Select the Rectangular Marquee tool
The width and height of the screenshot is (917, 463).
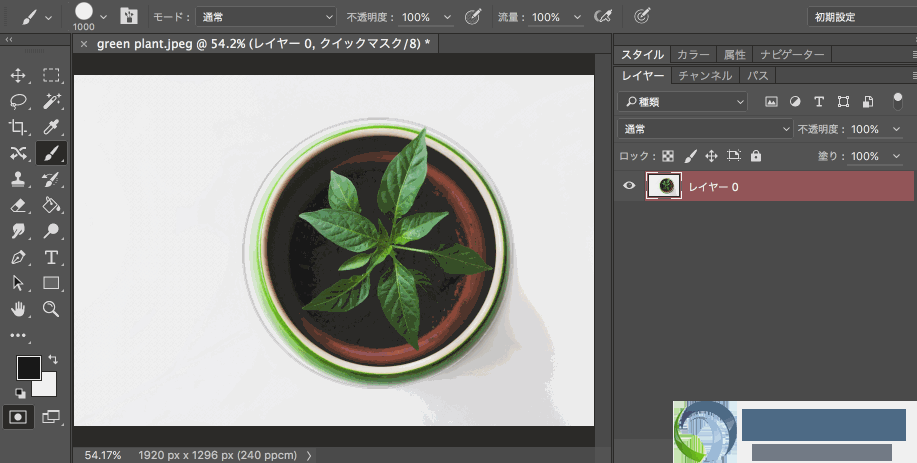point(51,75)
